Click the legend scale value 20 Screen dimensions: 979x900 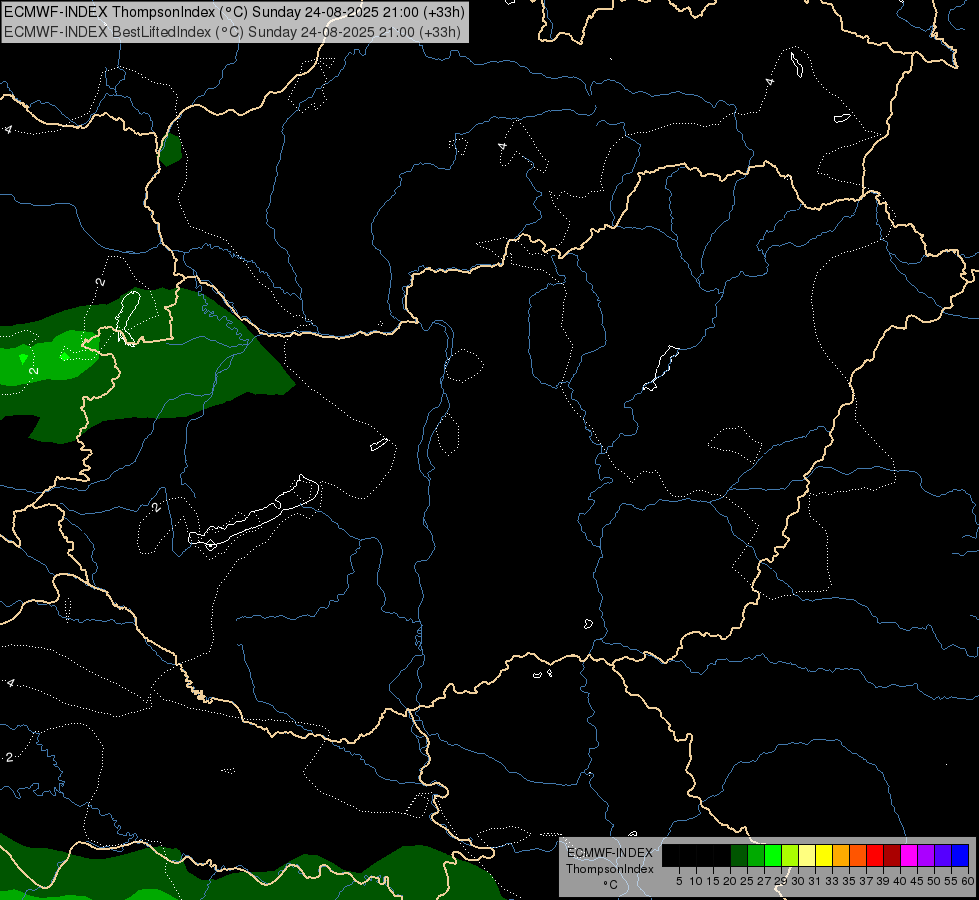731,881
